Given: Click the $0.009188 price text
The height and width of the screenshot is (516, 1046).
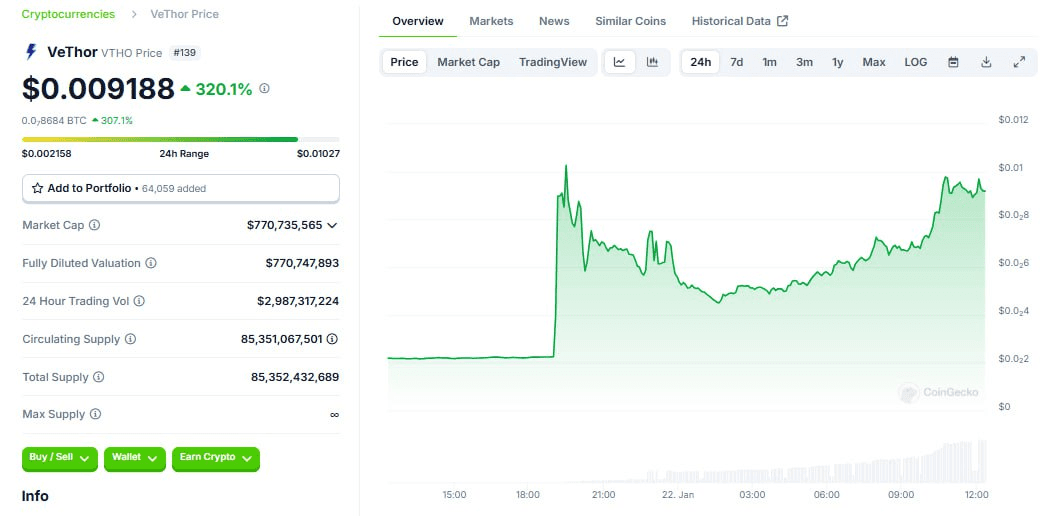Looking at the screenshot, I should coord(98,89).
